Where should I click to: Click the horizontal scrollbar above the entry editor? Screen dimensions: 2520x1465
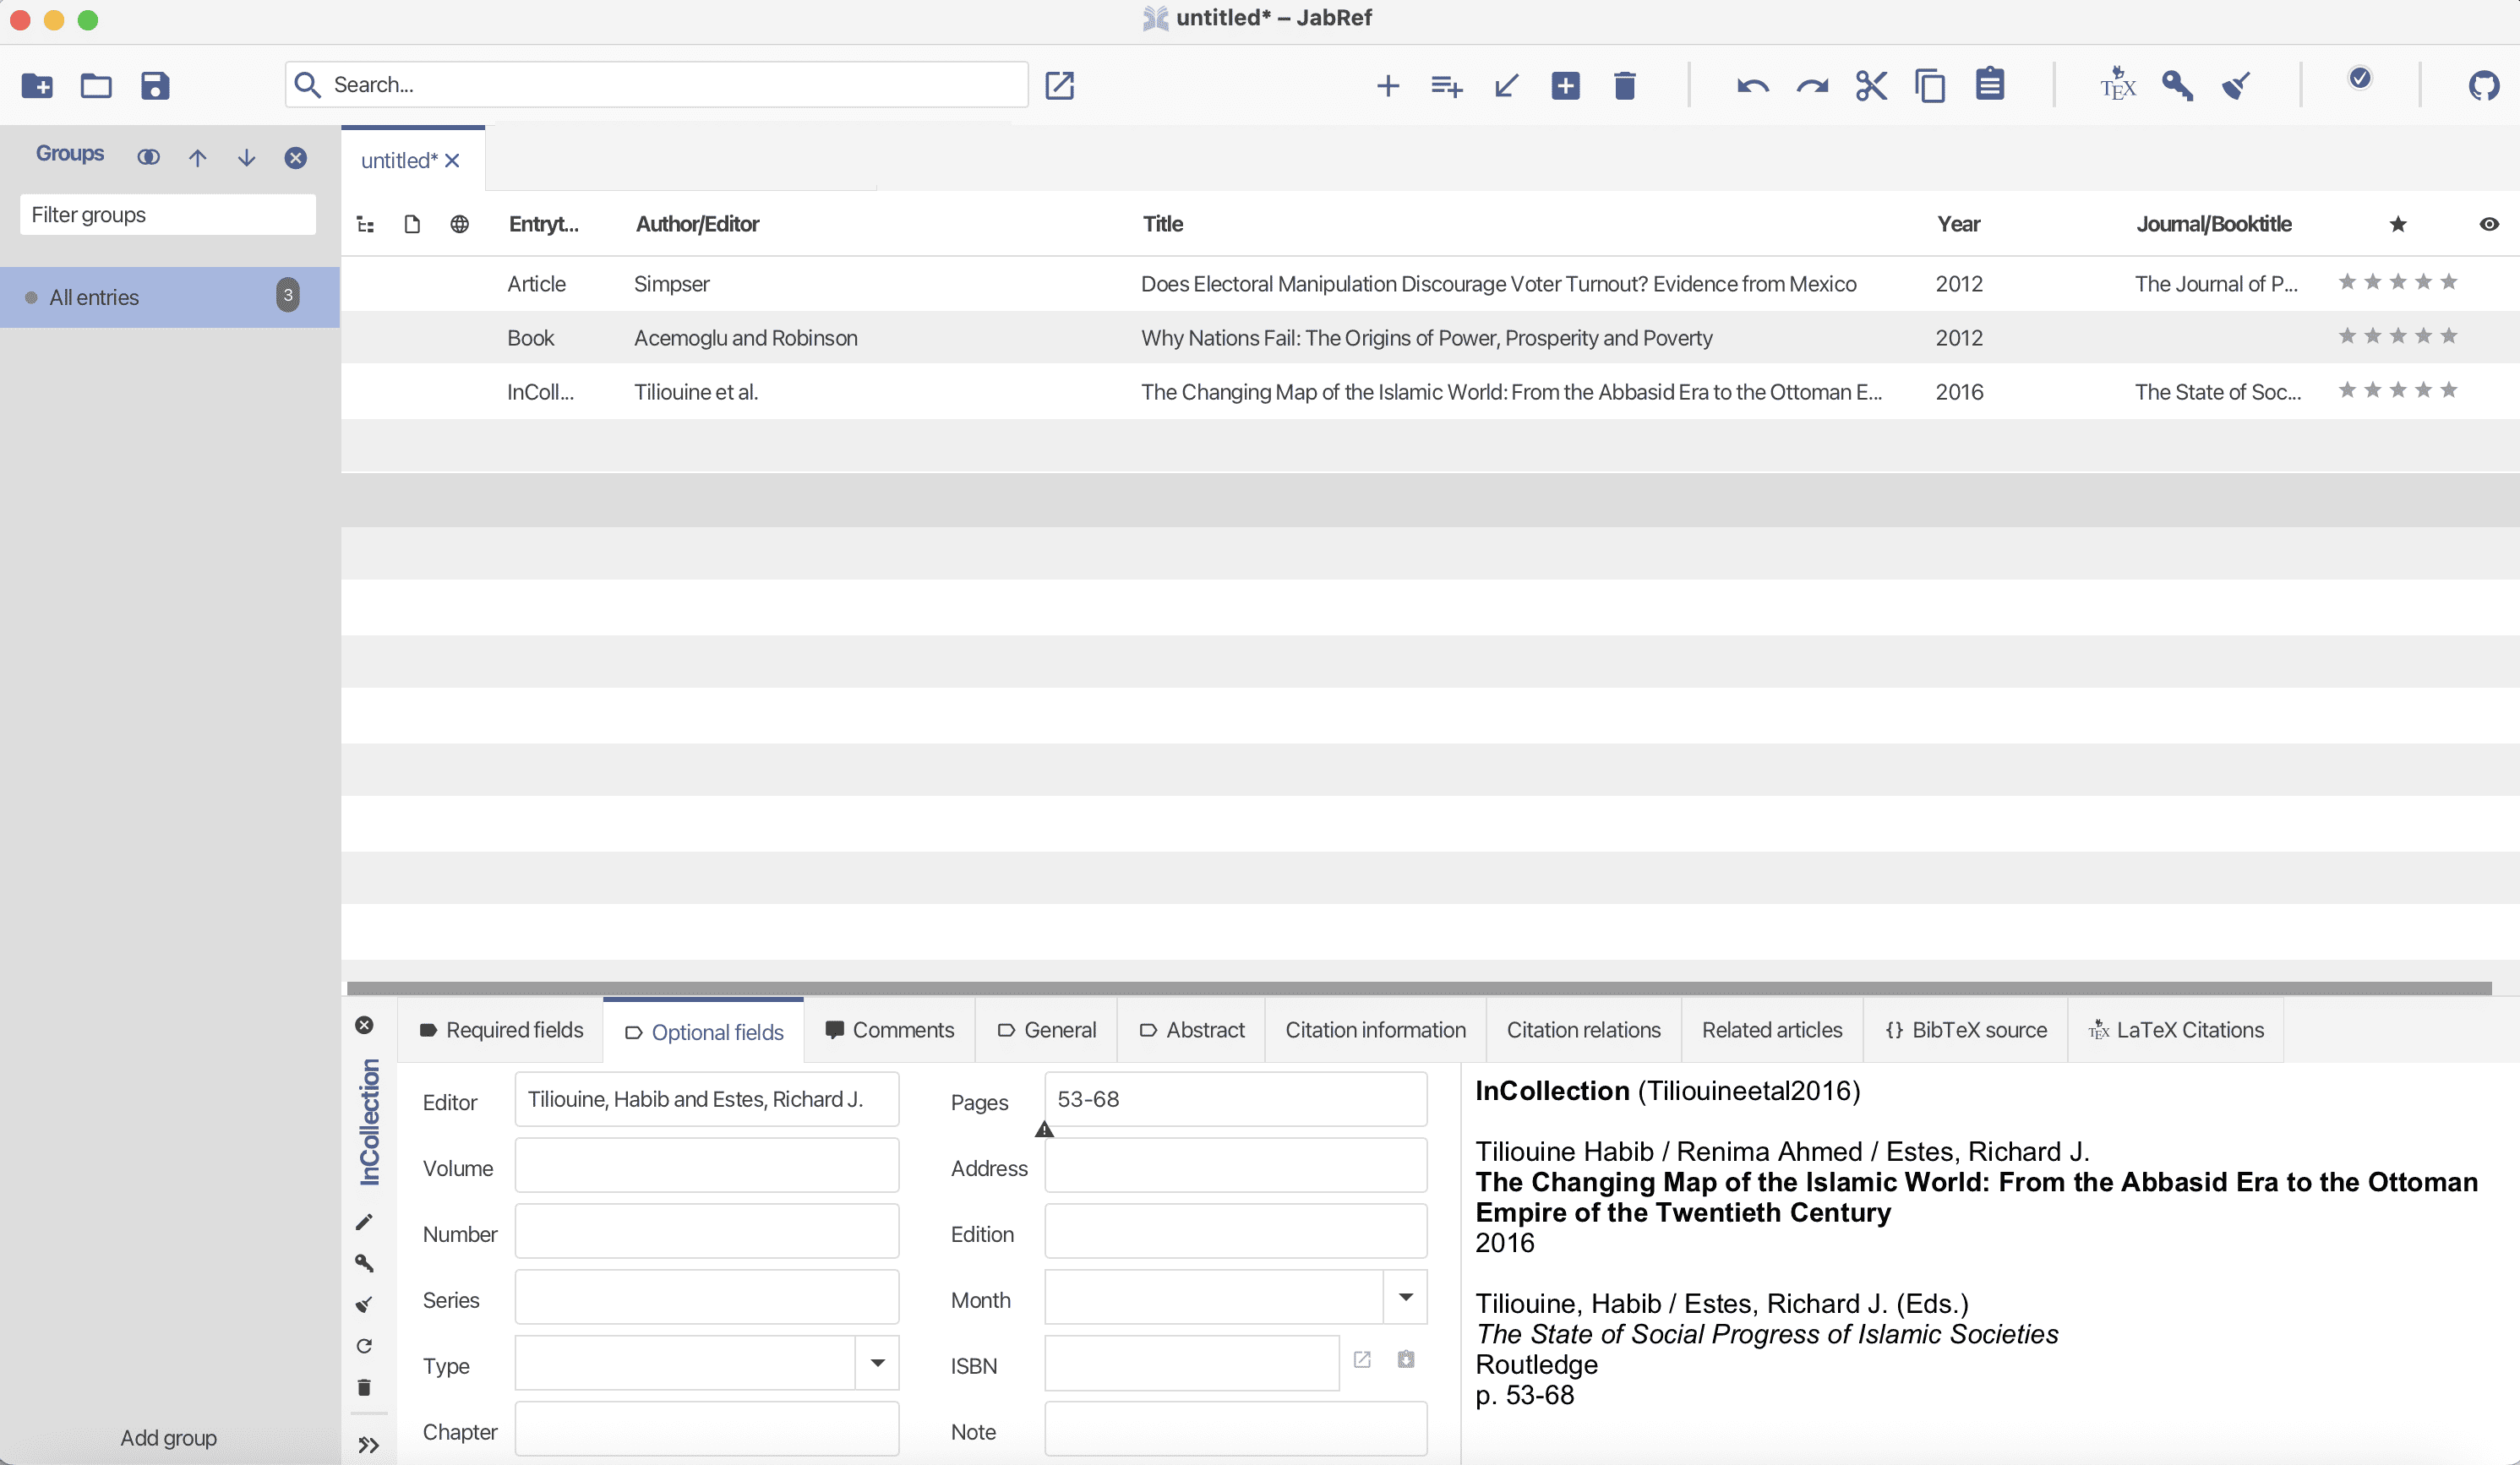1418,988
